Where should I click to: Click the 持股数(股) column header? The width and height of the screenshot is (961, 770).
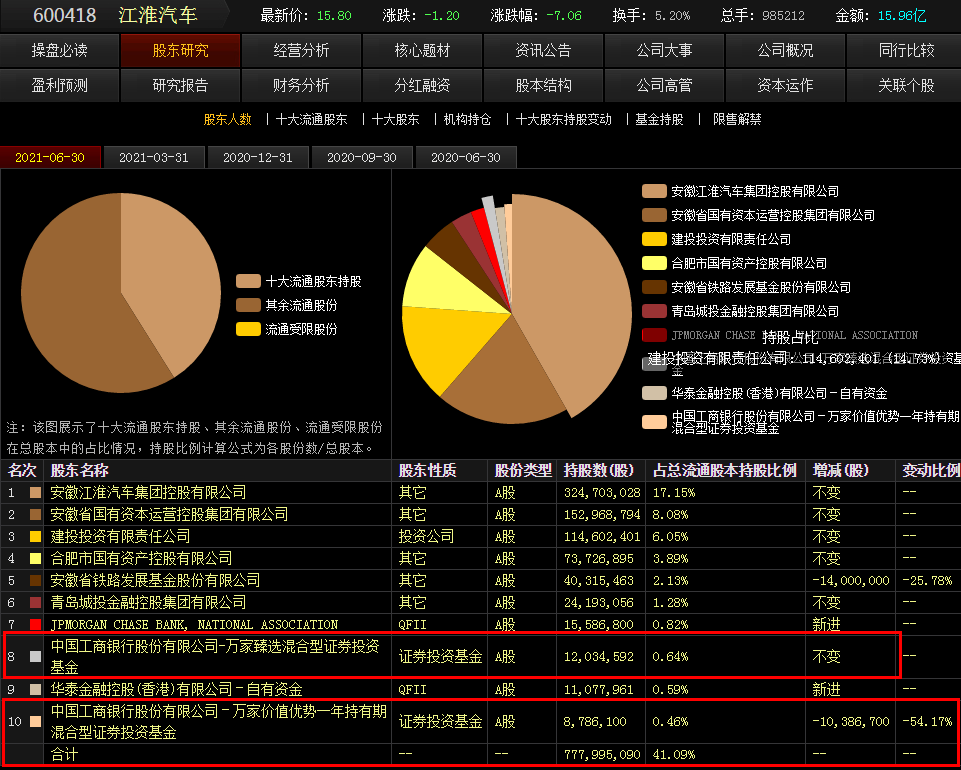point(601,471)
